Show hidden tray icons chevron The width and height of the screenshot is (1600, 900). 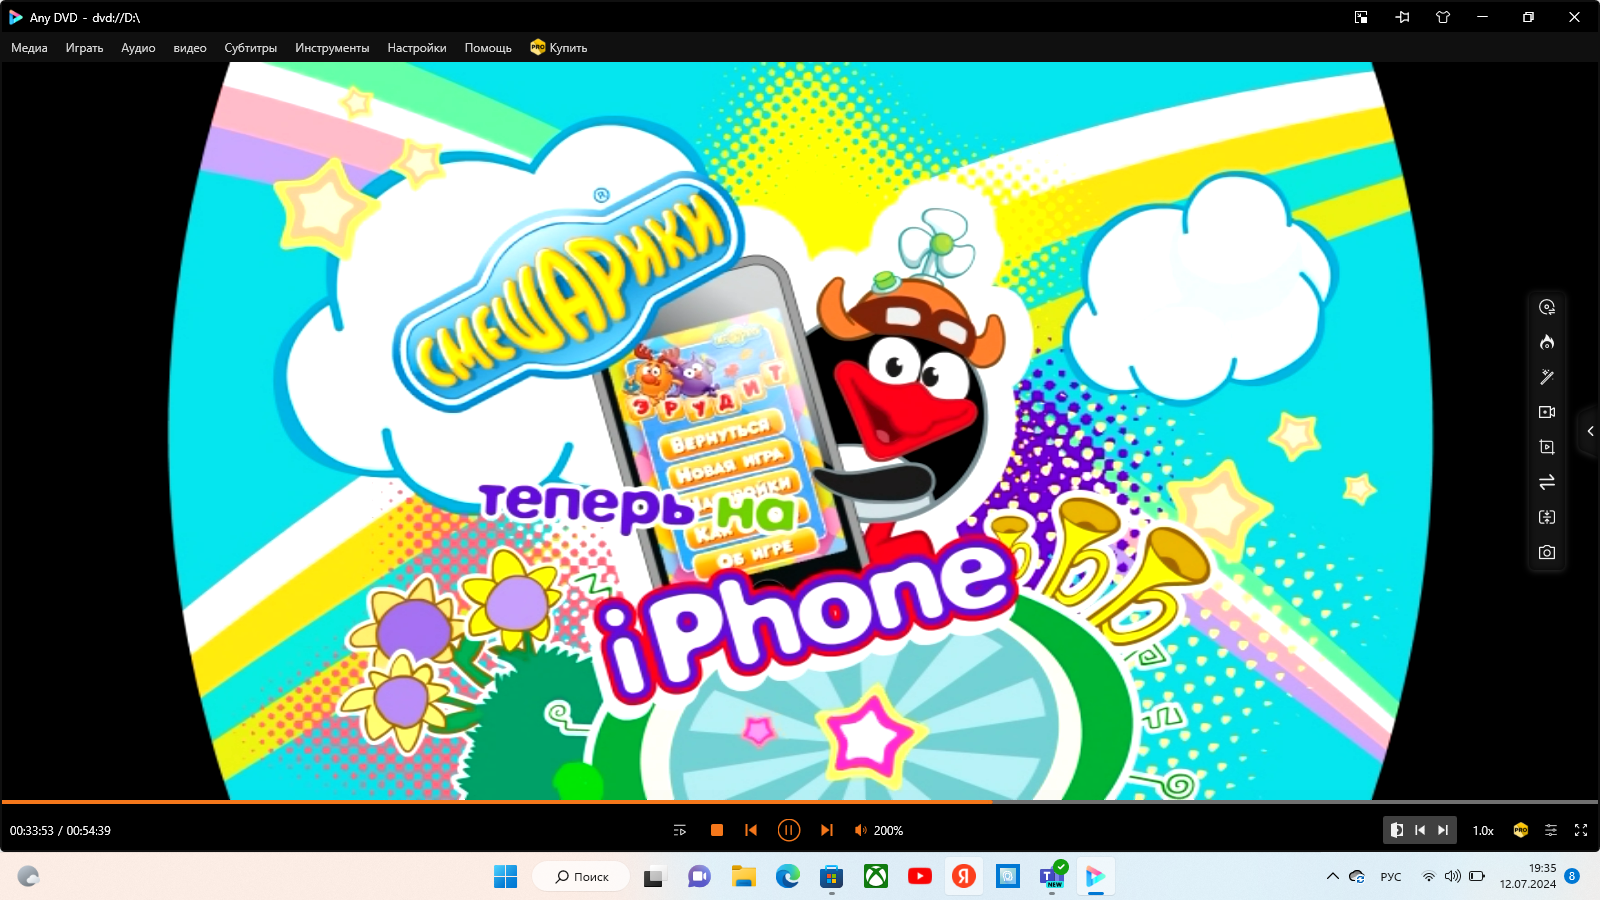coord(1332,877)
